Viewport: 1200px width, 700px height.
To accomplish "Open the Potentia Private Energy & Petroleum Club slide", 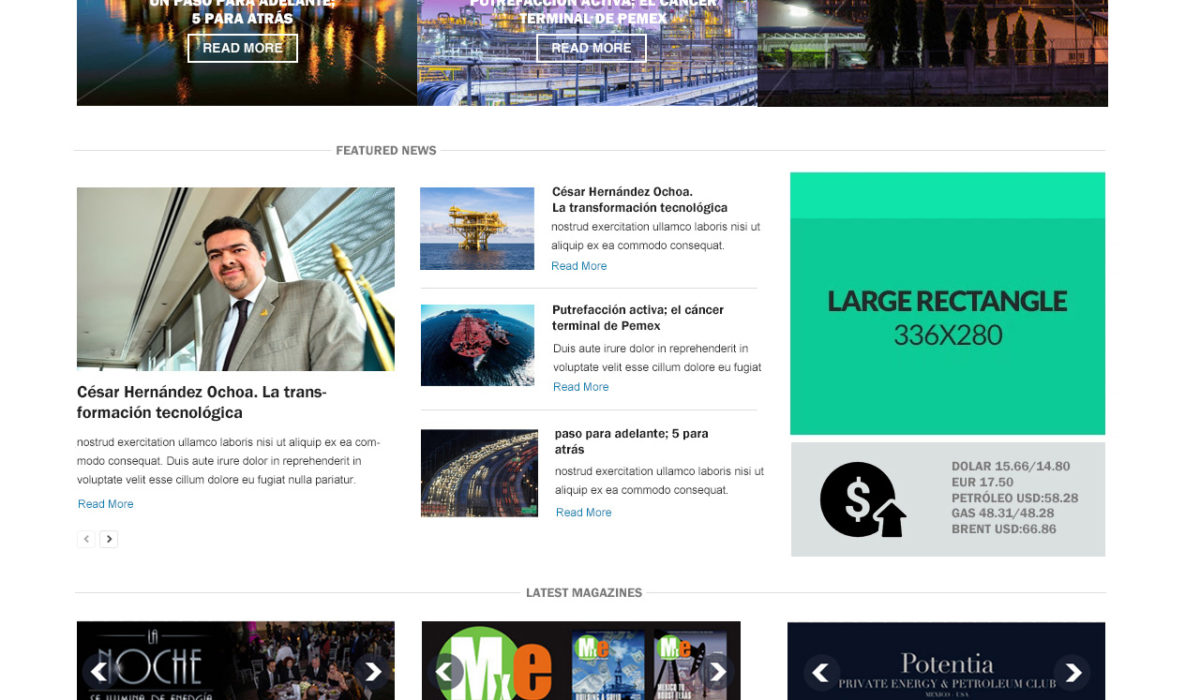I will (x=946, y=661).
